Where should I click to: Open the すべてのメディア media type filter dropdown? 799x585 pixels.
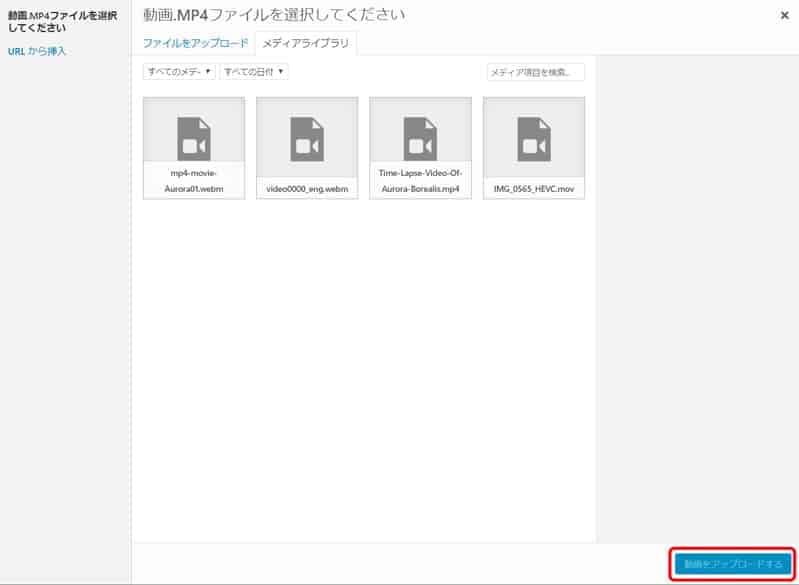click(x=180, y=72)
